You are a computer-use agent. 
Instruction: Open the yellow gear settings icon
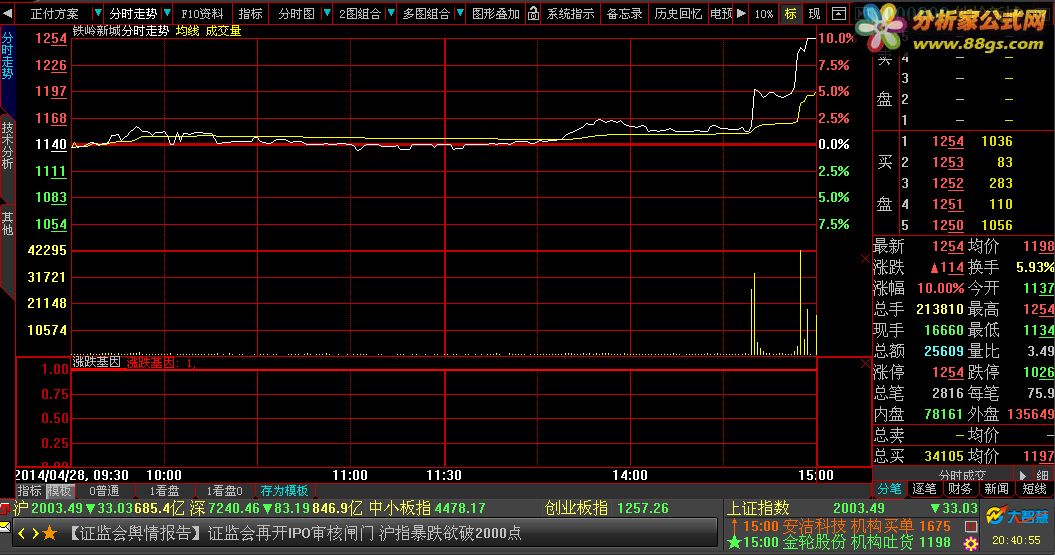pos(970,543)
